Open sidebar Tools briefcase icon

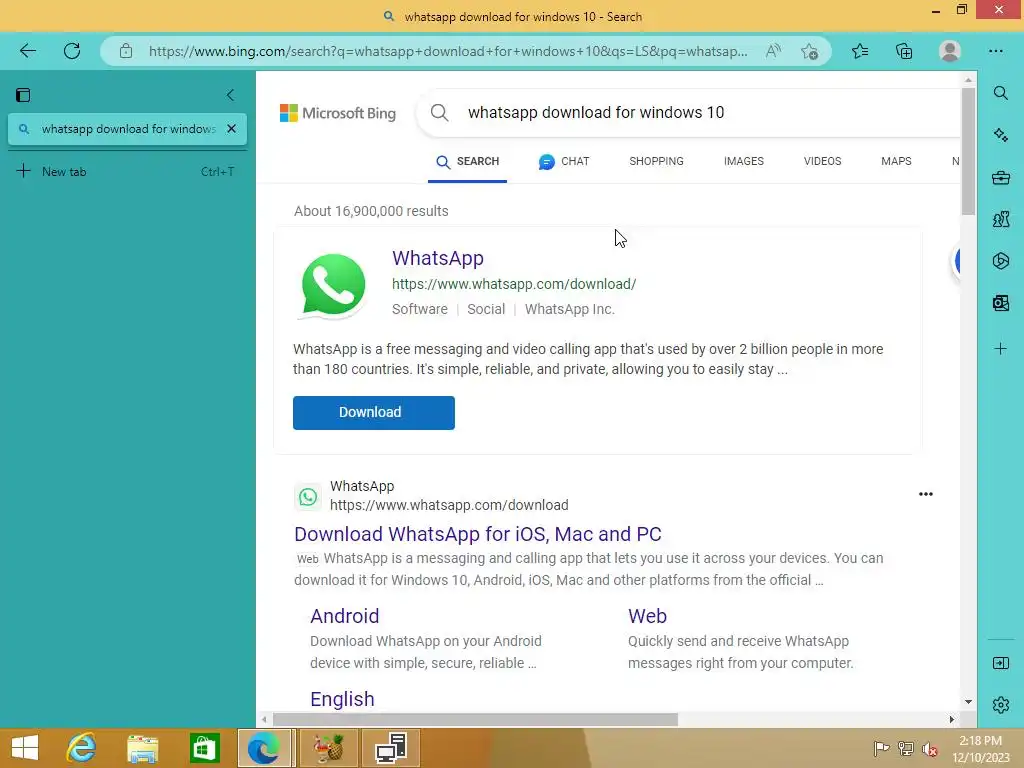pyautogui.click(x=1000, y=178)
